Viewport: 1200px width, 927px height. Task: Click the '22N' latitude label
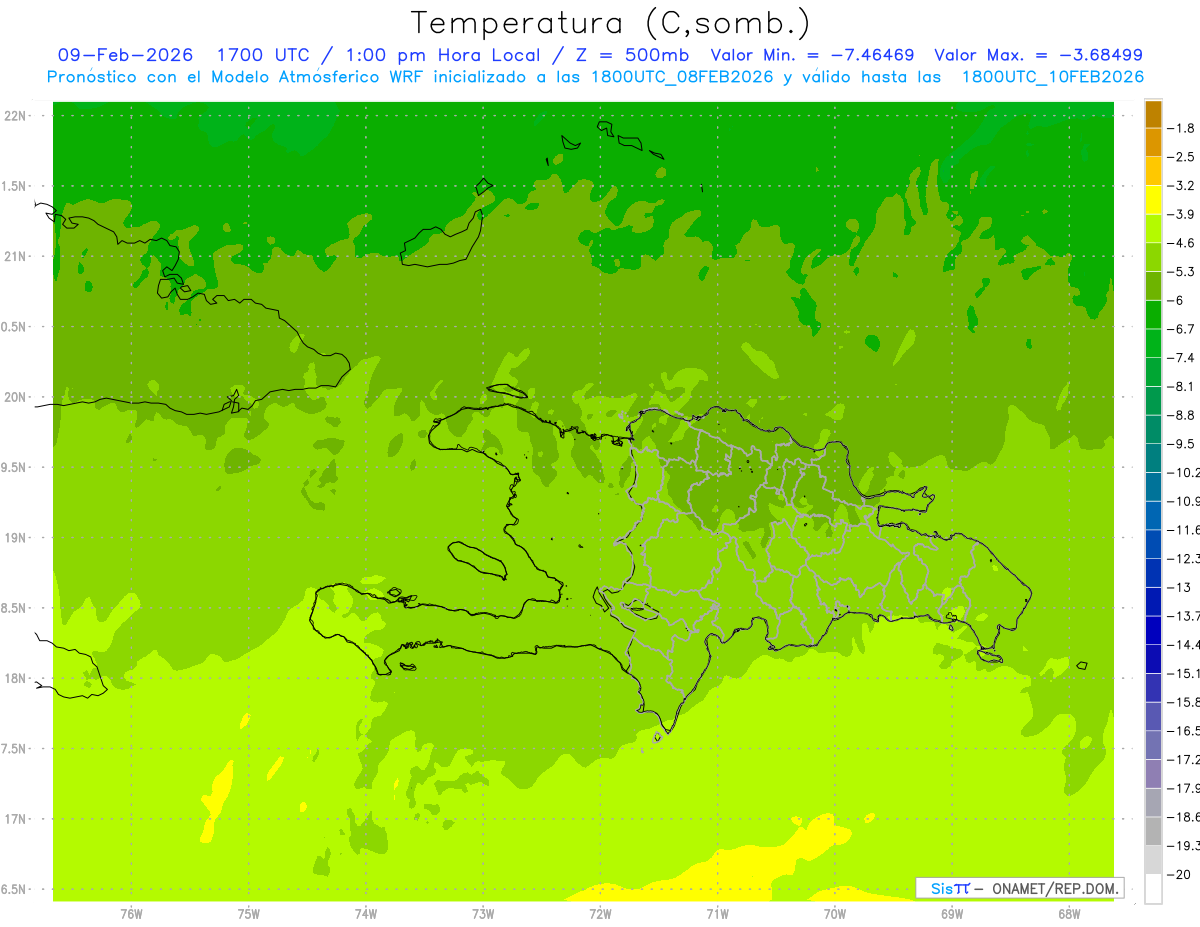(x=16, y=116)
